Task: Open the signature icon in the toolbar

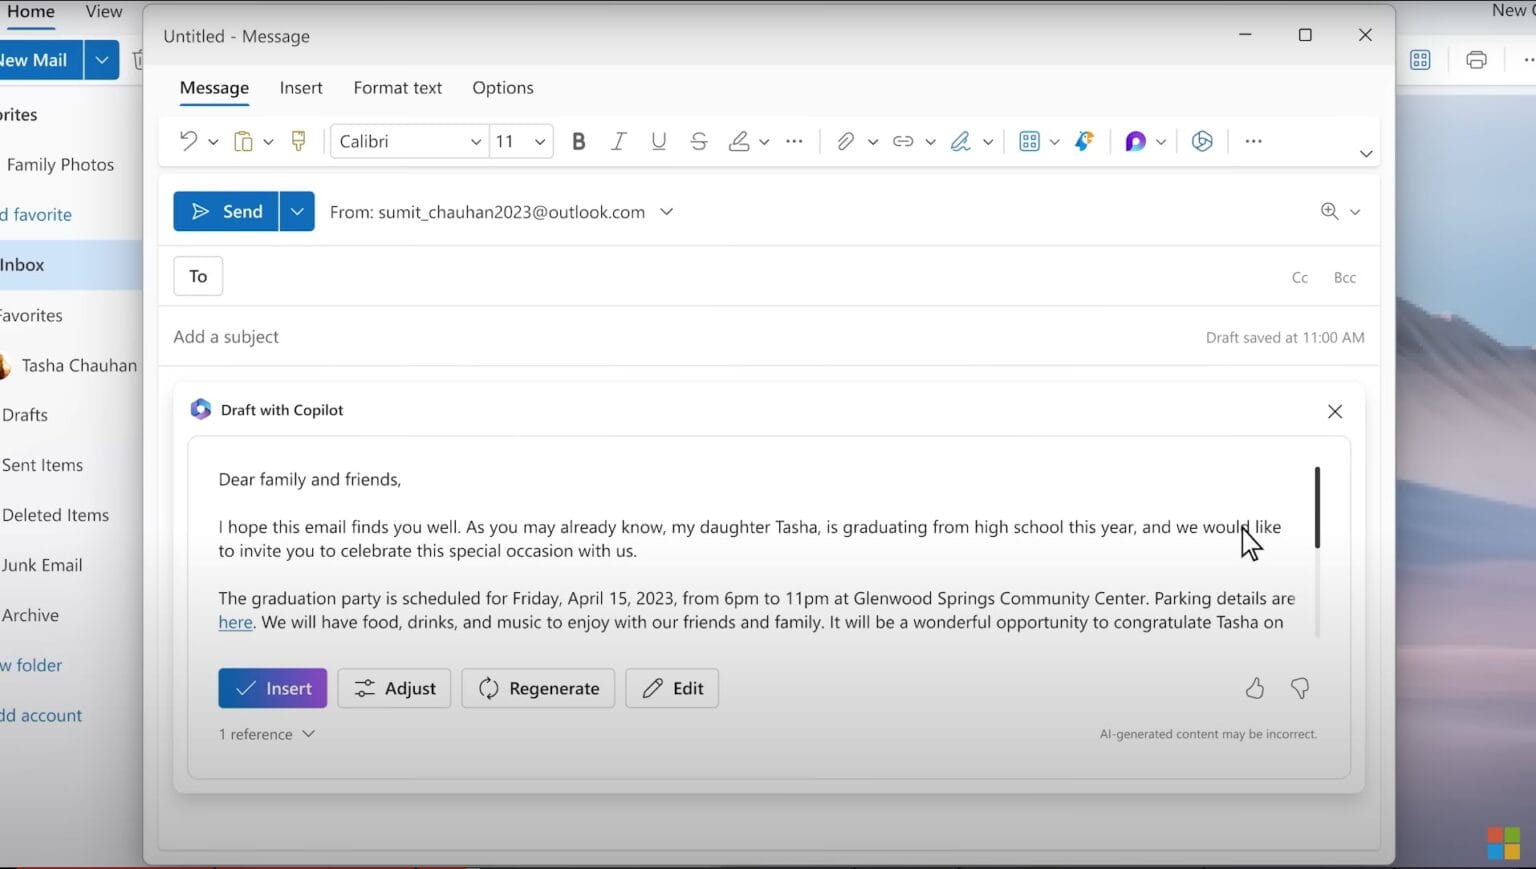Action: pos(961,141)
